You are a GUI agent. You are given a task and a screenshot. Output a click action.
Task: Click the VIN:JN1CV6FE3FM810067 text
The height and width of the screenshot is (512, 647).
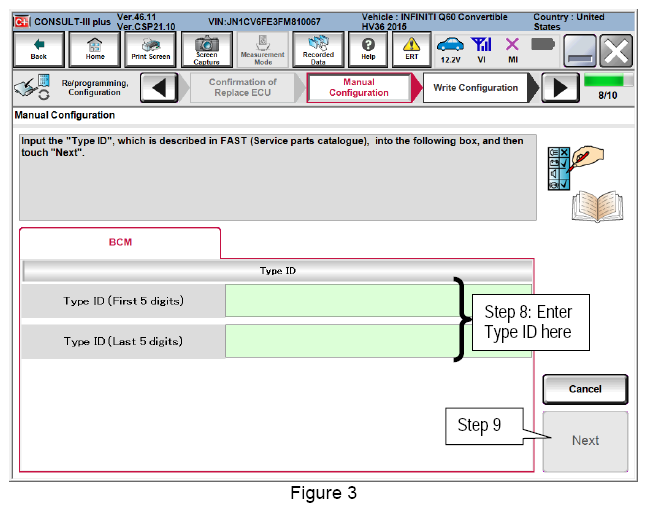coord(264,21)
